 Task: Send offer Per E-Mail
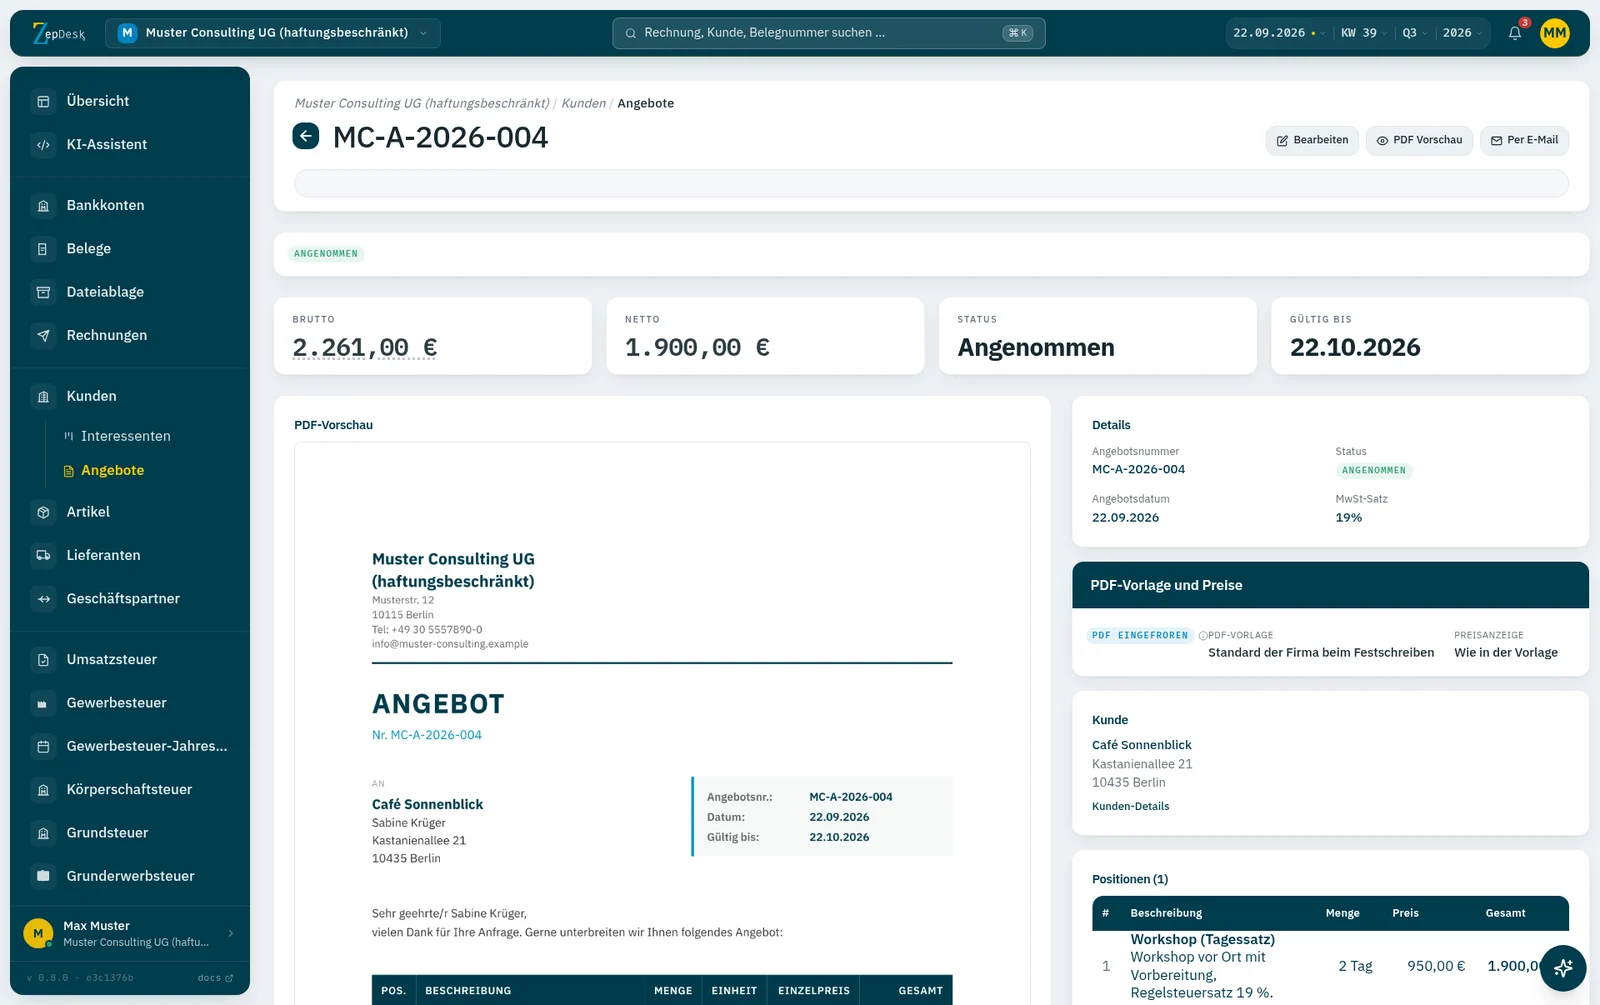click(x=1524, y=141)
